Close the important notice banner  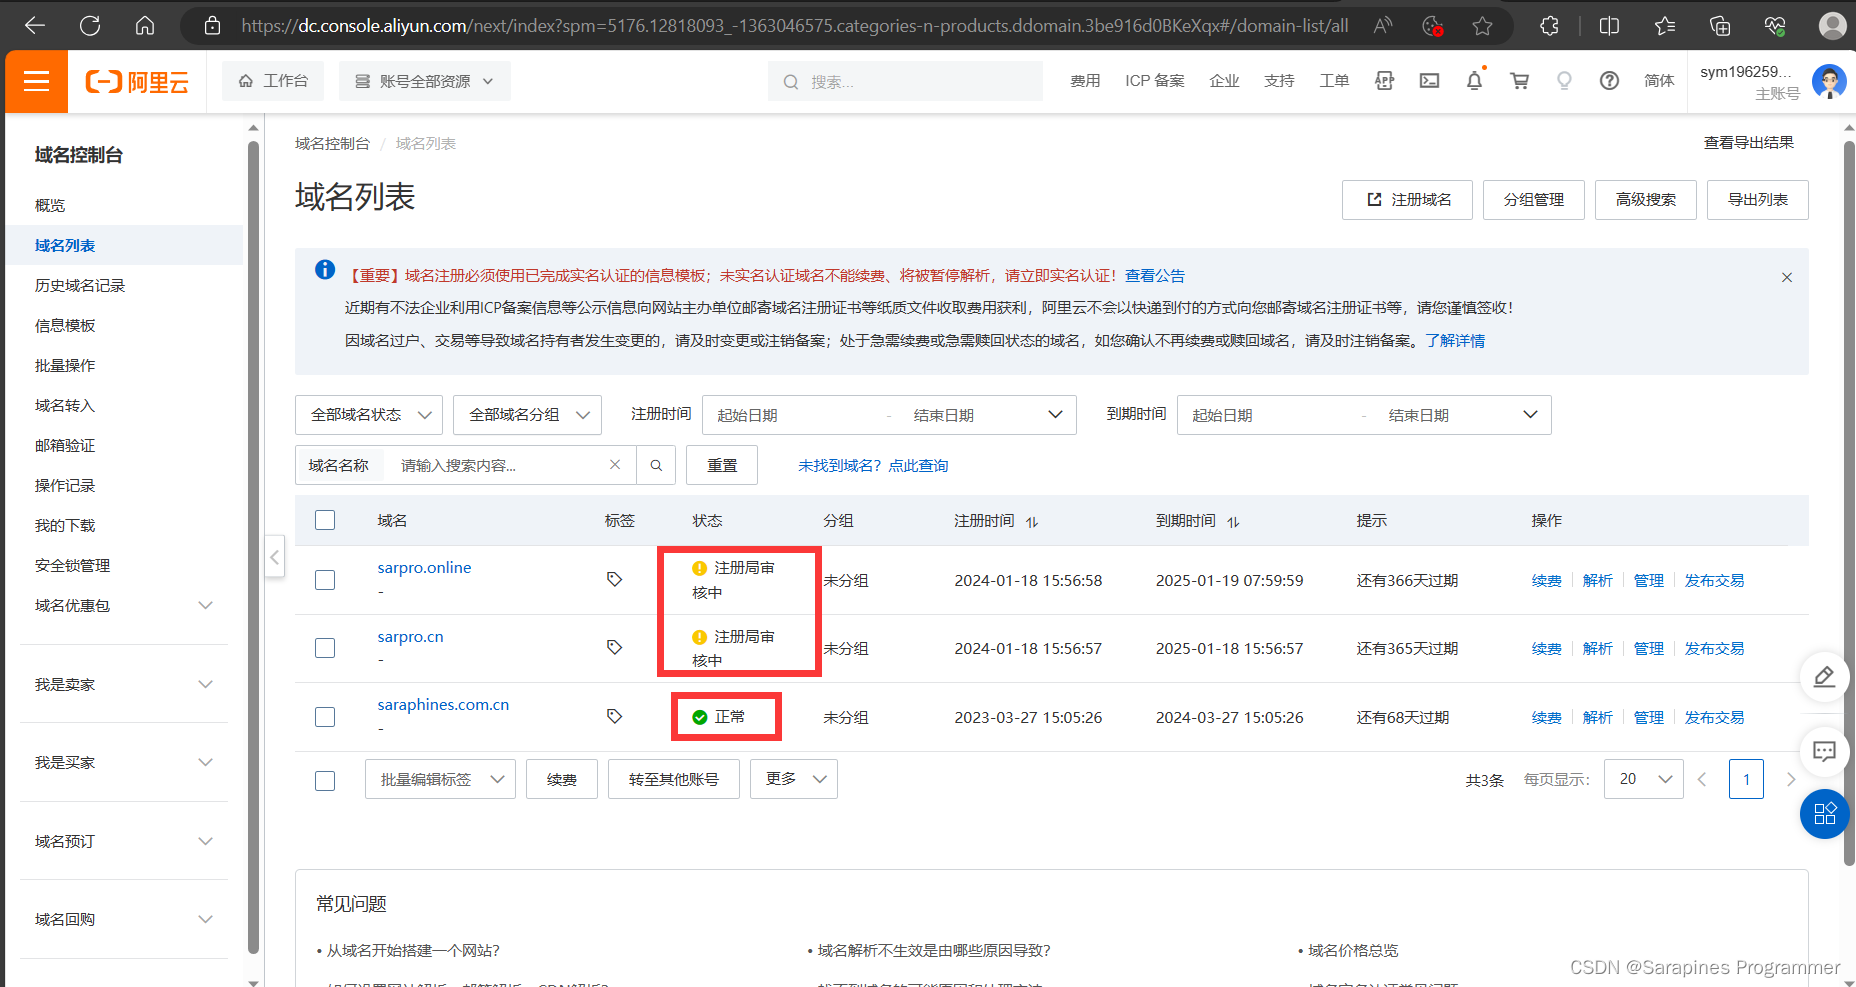coord(1786,277)
